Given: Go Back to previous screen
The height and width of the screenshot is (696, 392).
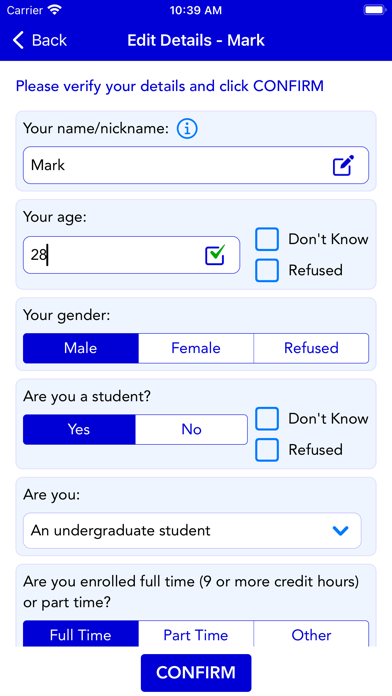Looking at the screenshot, I should point(40,40).
